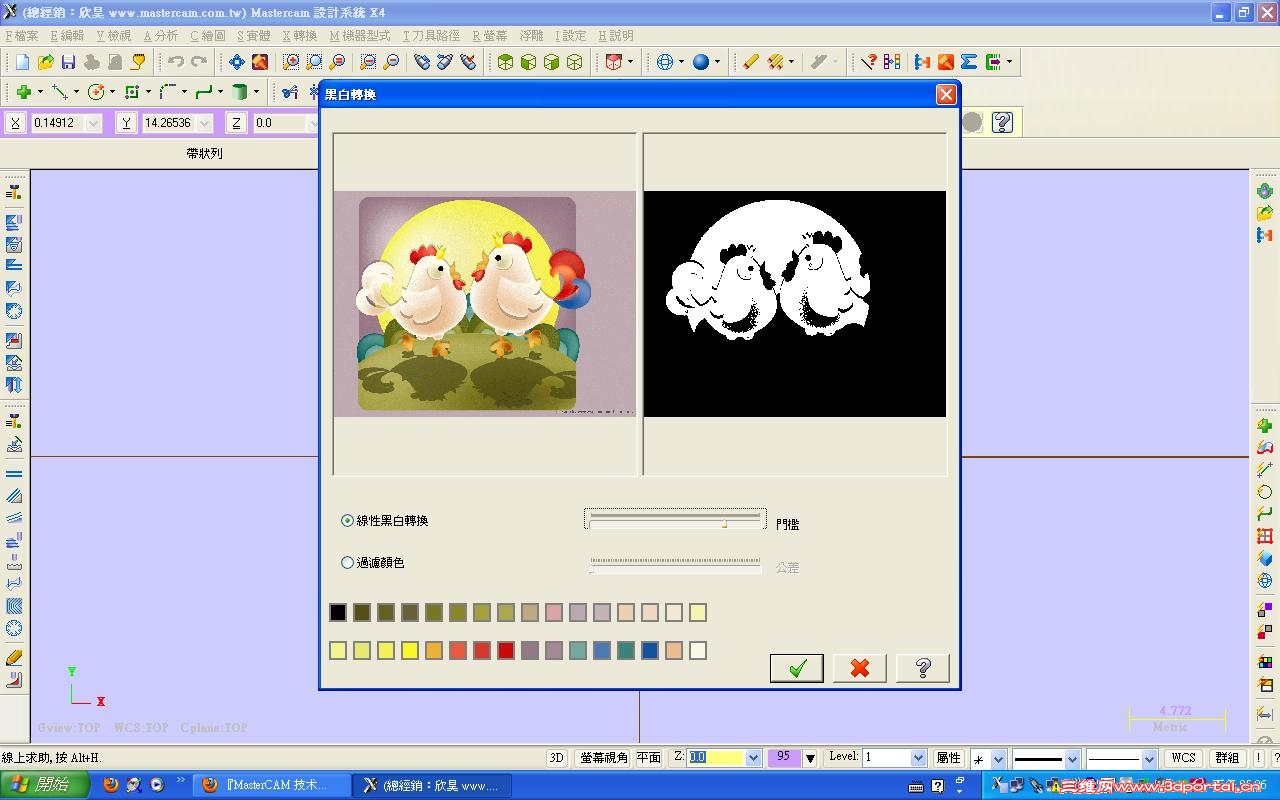Click the green circle icon in right toolbar
The image size is (1280, 800).
(x=1265, y=492)
